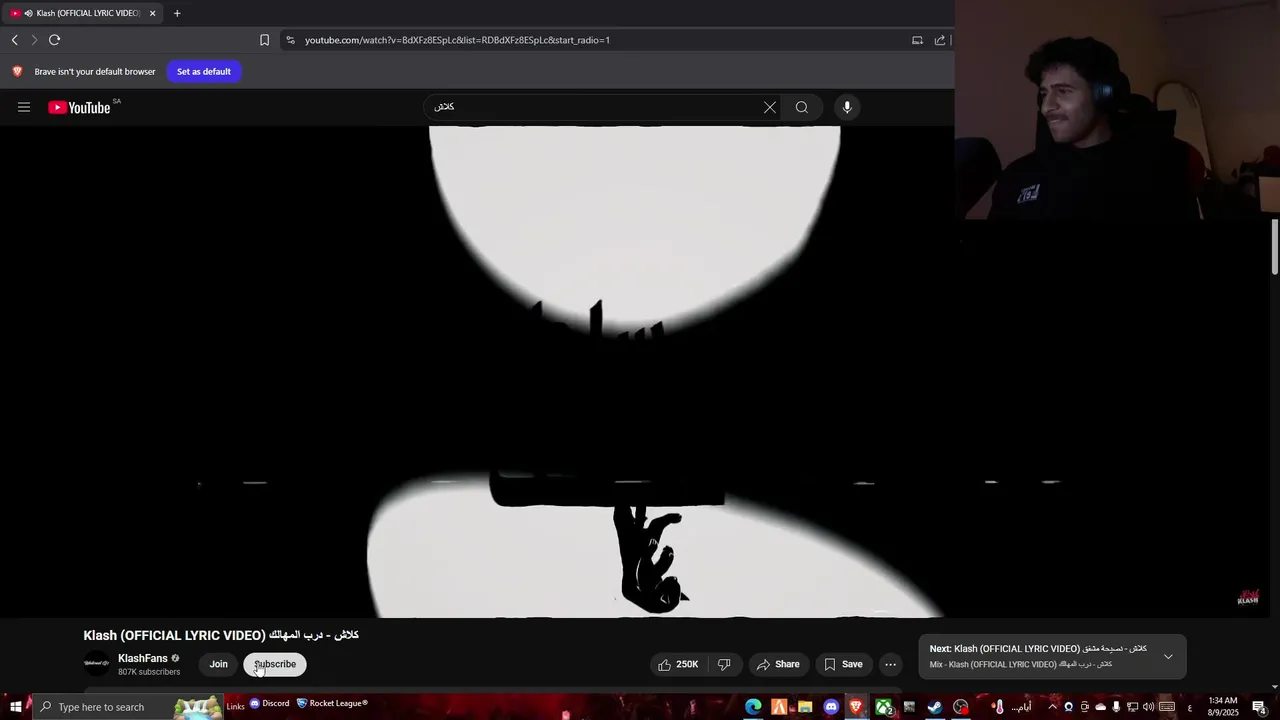This screenshot has width=1280, height=720.
Task: Open more actions three-dot menu
Action: tap(890, 664)
